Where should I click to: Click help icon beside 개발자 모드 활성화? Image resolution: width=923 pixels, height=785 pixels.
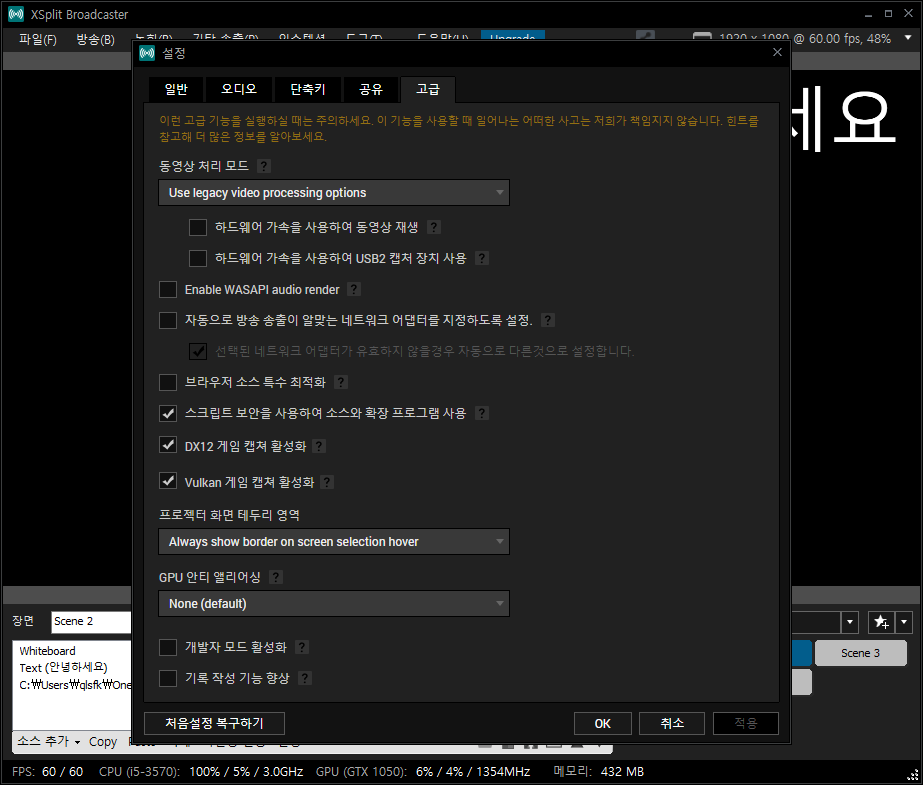(x=302, y=647)
